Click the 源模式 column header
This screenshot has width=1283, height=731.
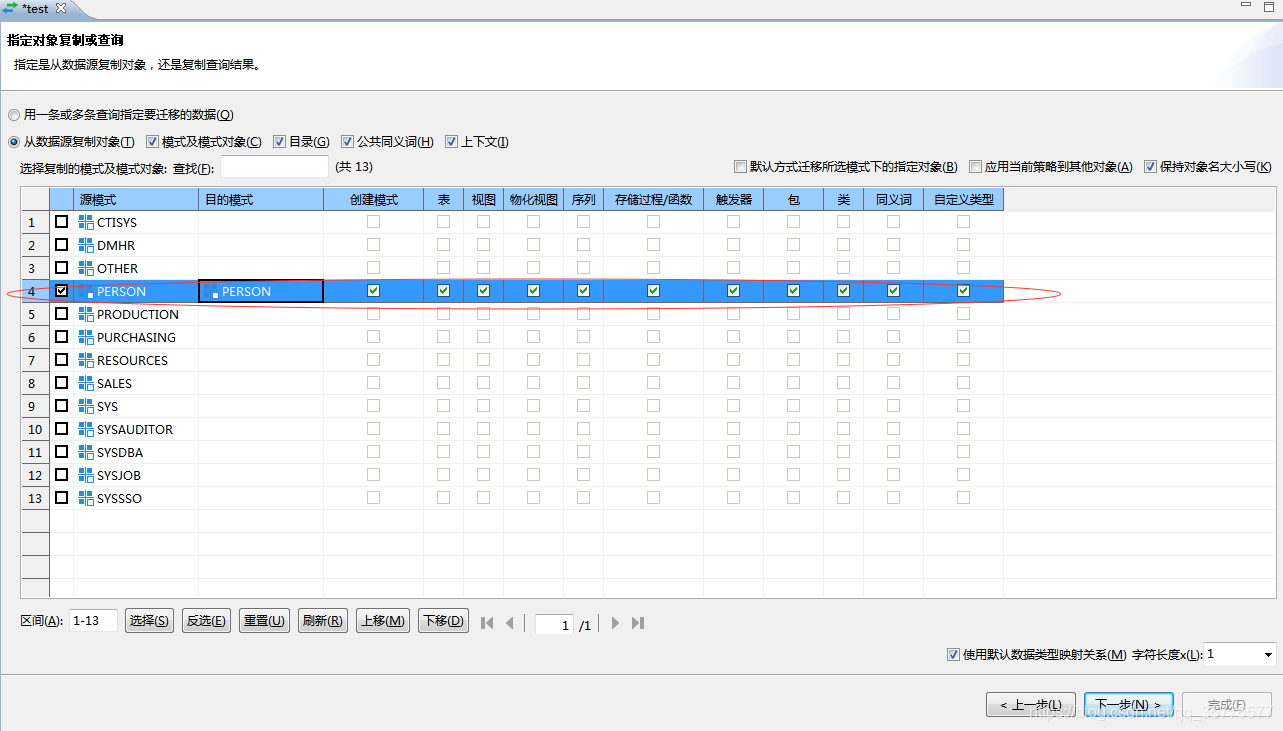point(136,199)
